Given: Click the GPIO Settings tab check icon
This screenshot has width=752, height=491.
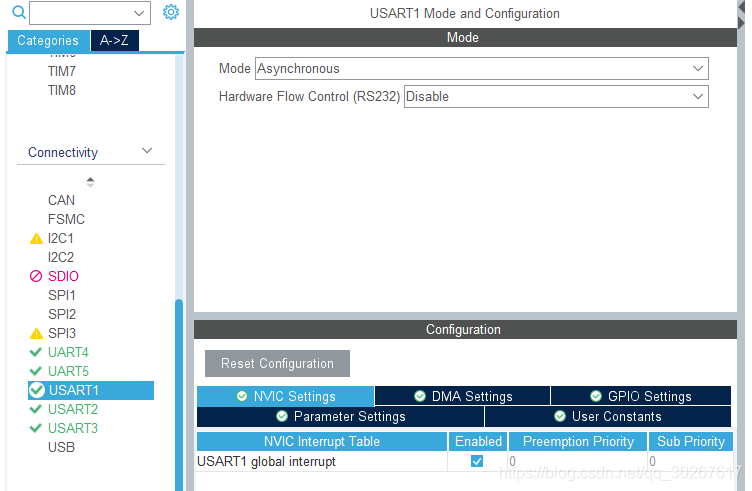Looking at the screenshot, I should (x=596, y=396).
